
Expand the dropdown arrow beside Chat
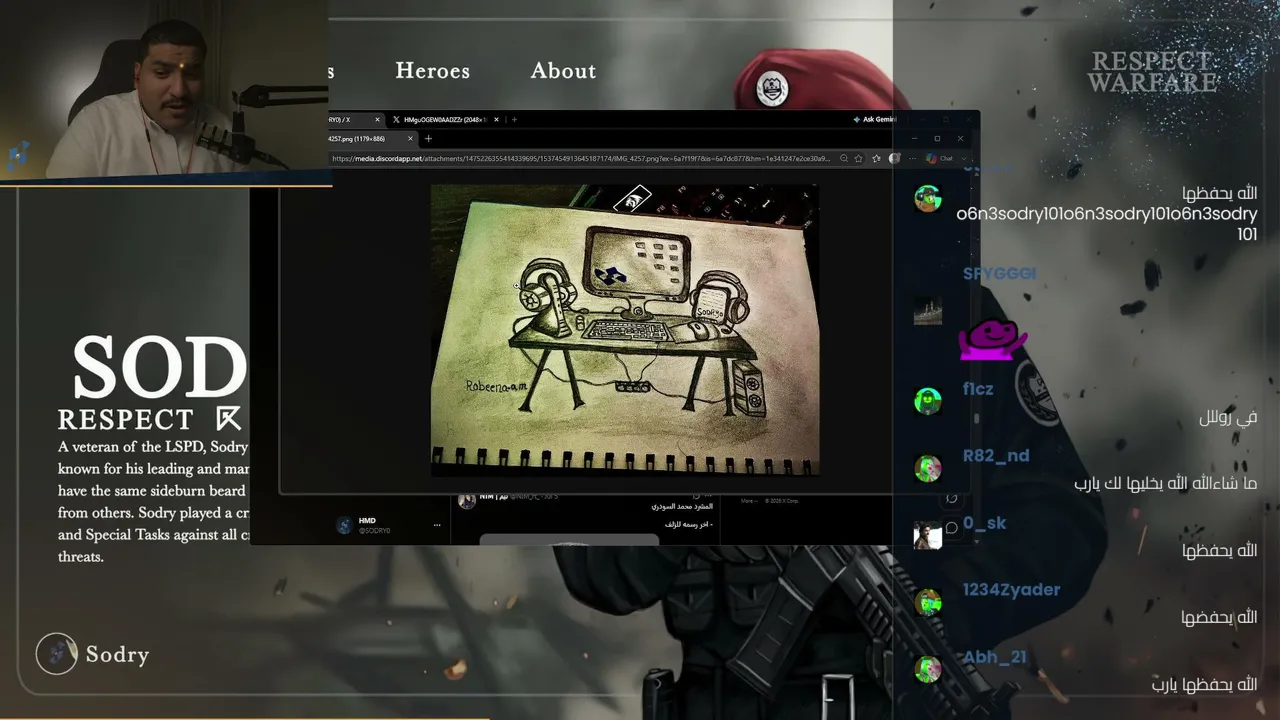coord(964,158)
